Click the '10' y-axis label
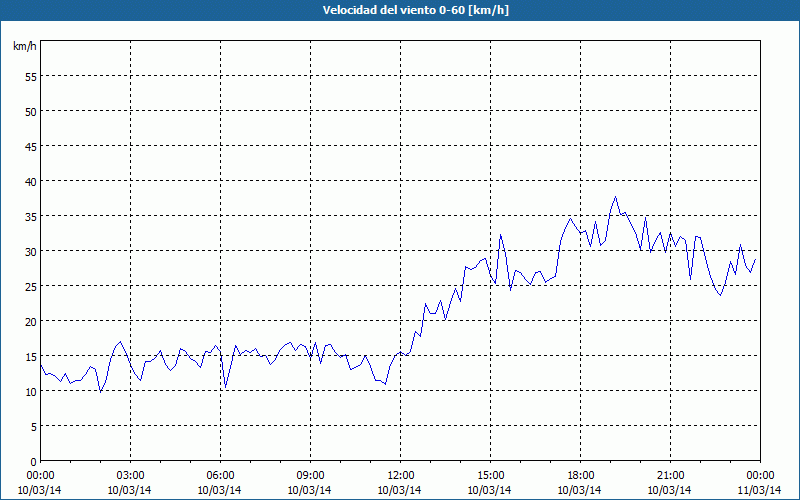 tap(31, 391)
